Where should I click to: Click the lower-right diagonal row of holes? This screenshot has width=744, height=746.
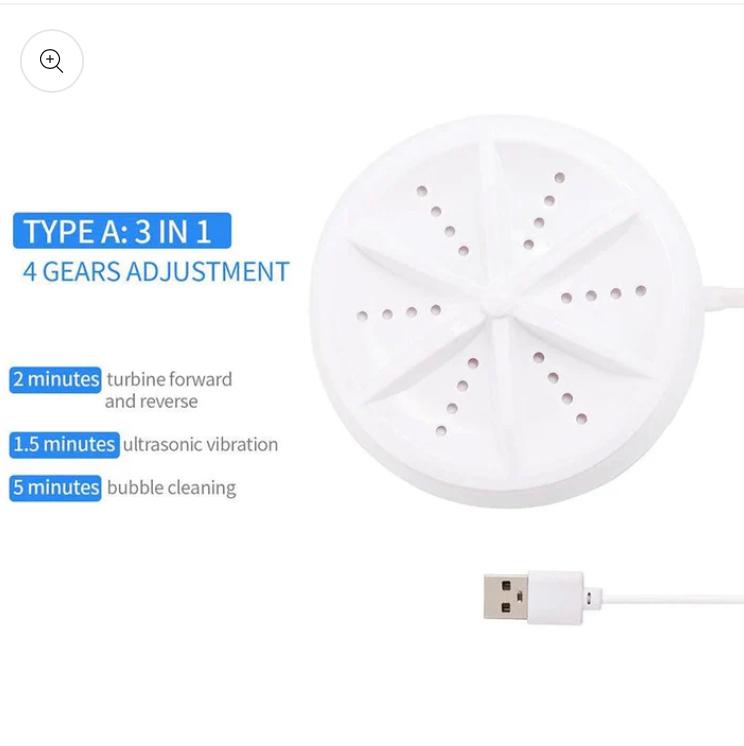coord(560,388)
